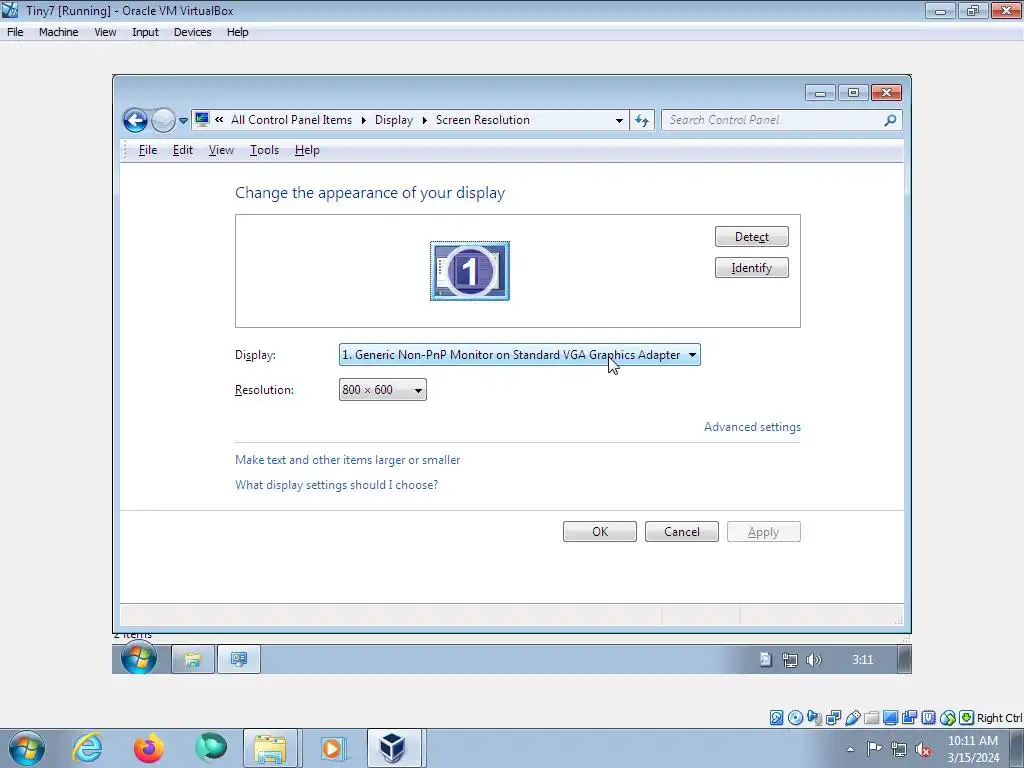Open the Control Panel View menu

[221, 150]
